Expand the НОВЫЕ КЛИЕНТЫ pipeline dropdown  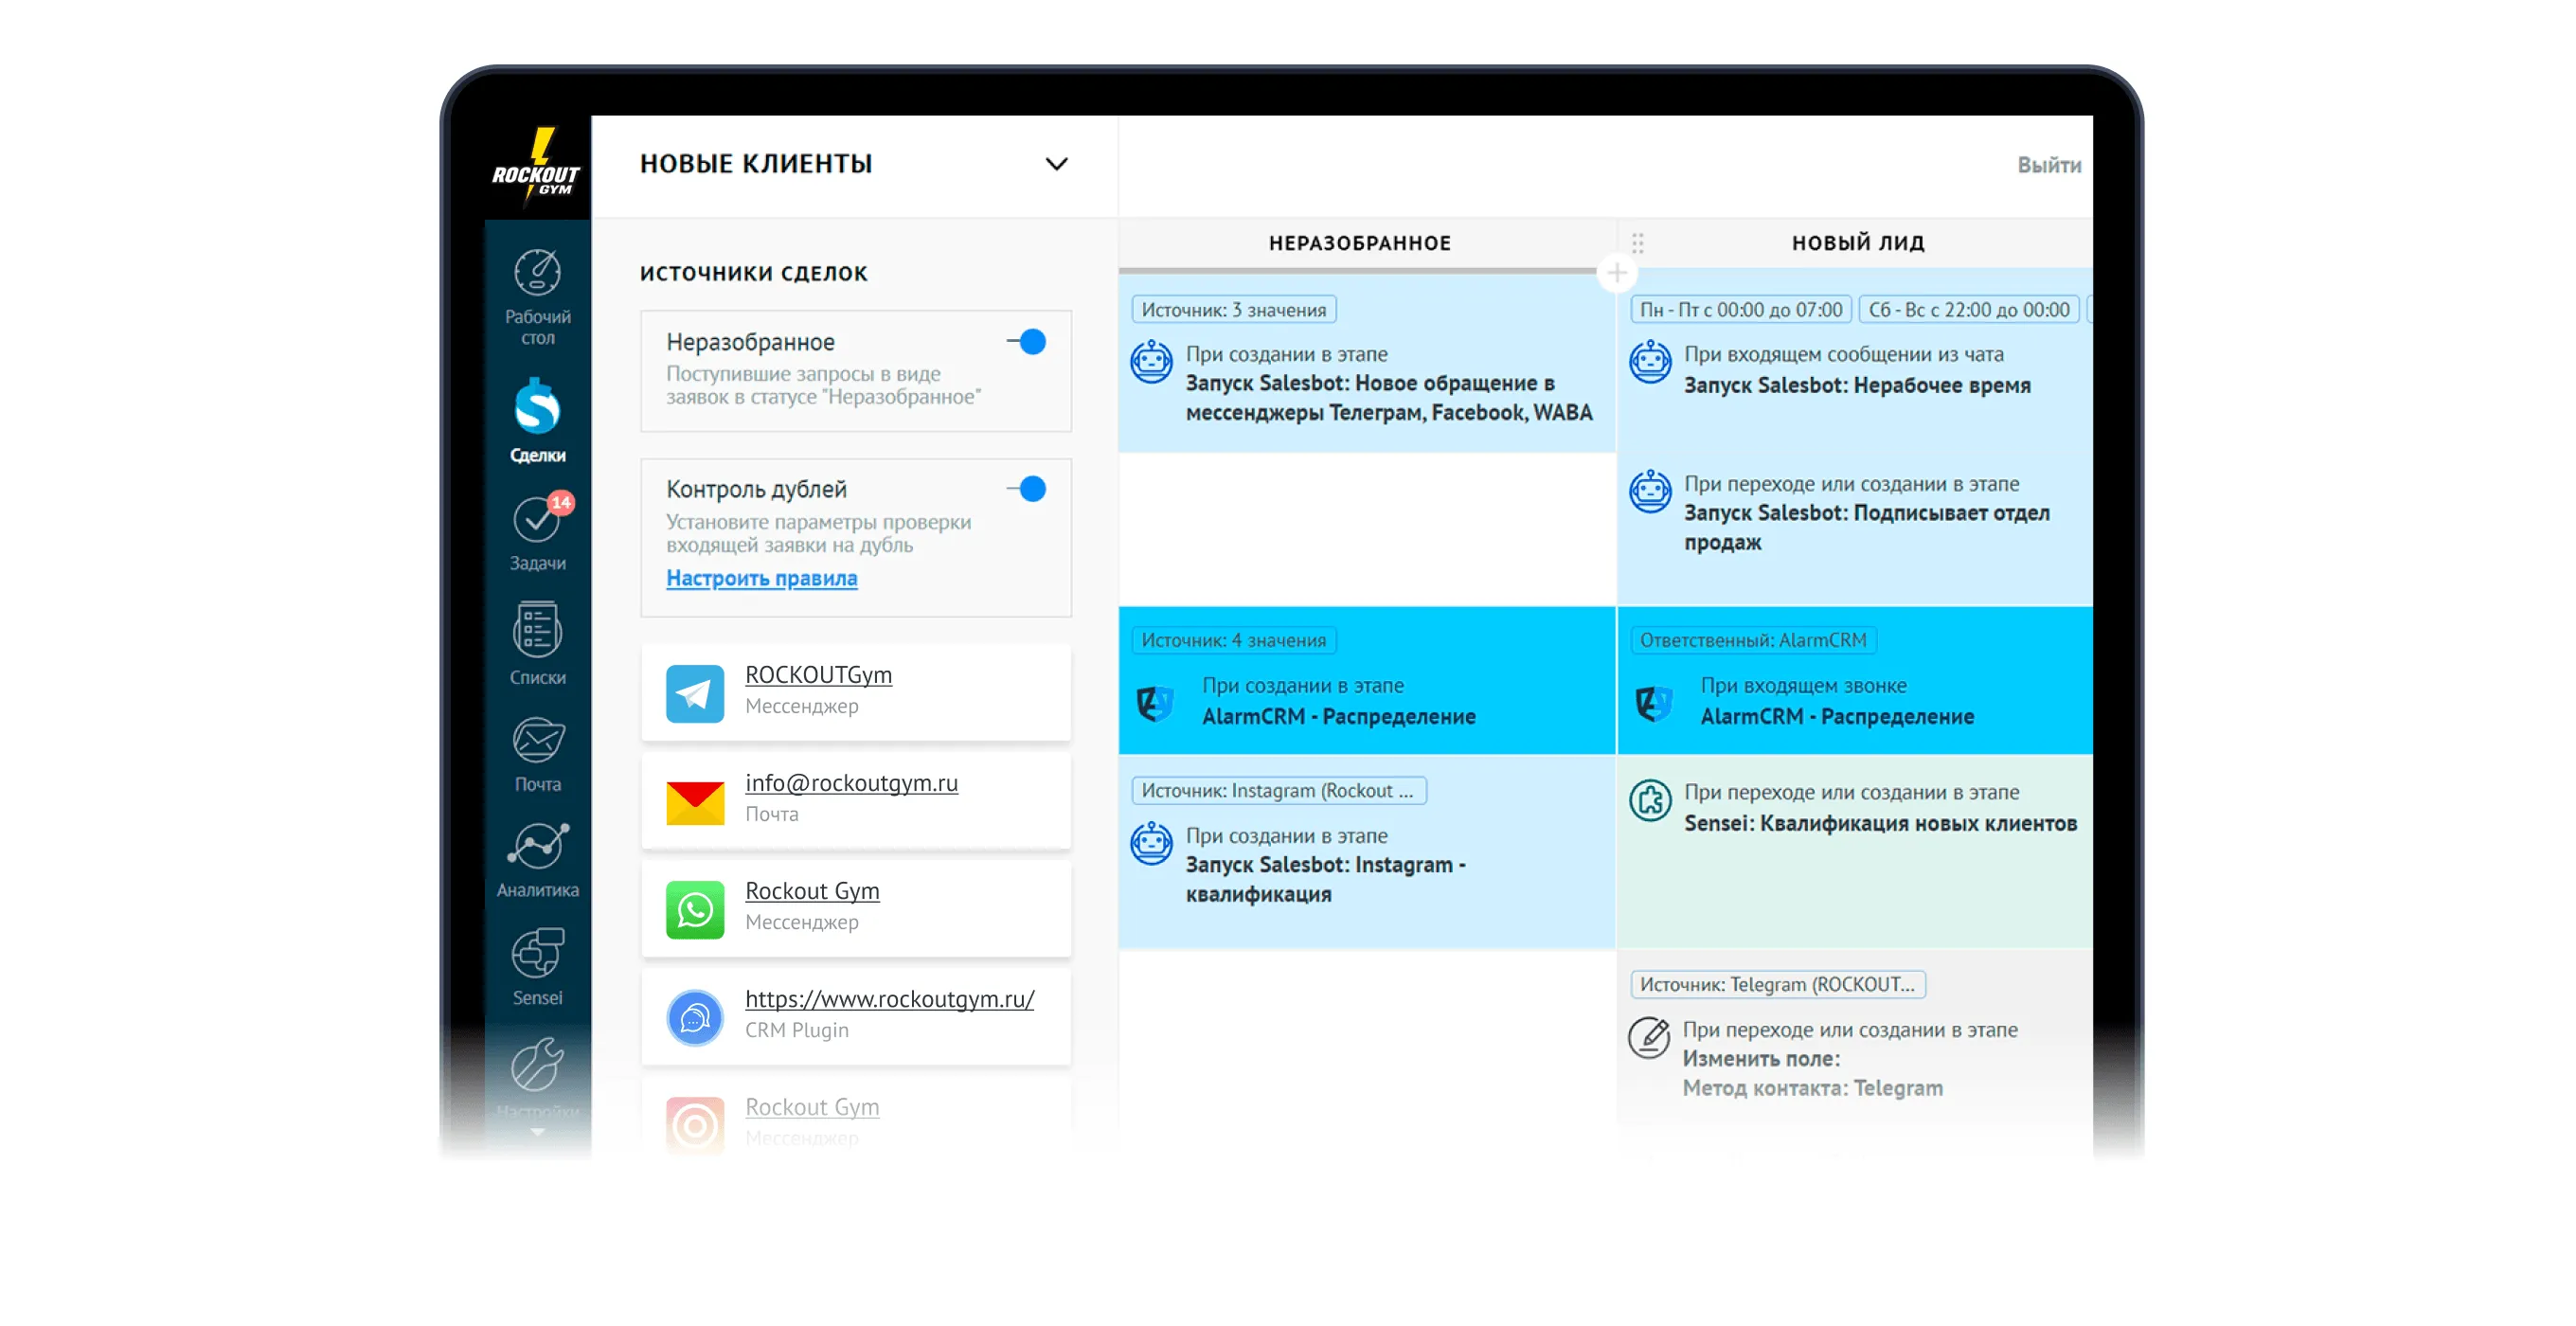(x=1056, y=164)
